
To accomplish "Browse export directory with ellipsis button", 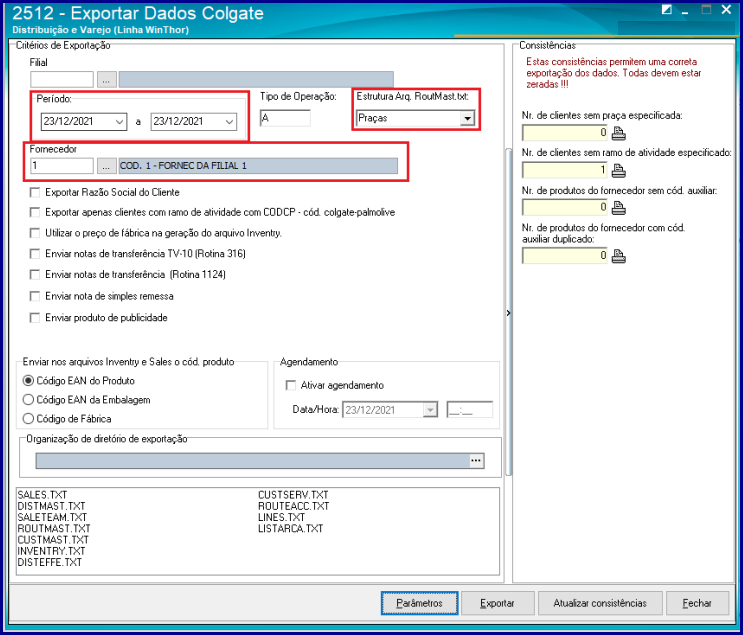I will pos(476,461).
